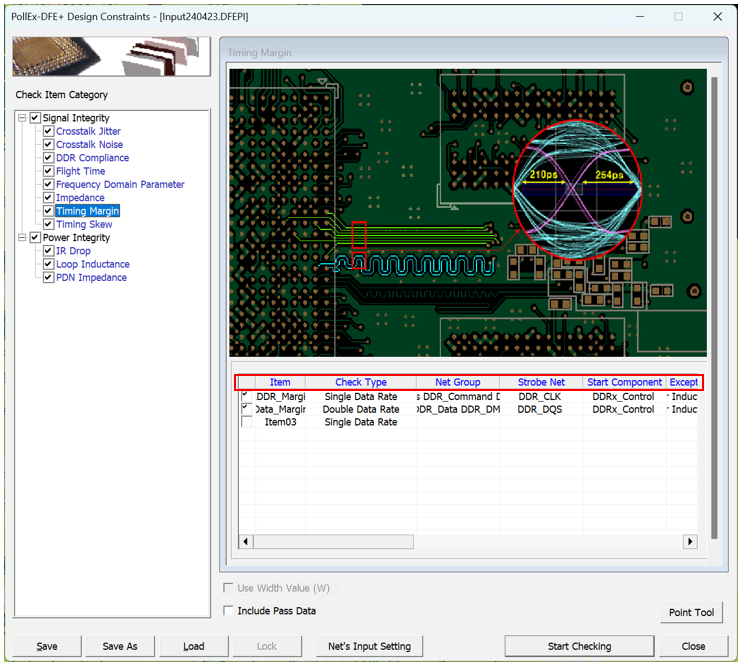The width and height of the screenshot is (742, 671).
Task: Select the IR Drop check item
Action: pyautogui.click(x=73, y=251)
